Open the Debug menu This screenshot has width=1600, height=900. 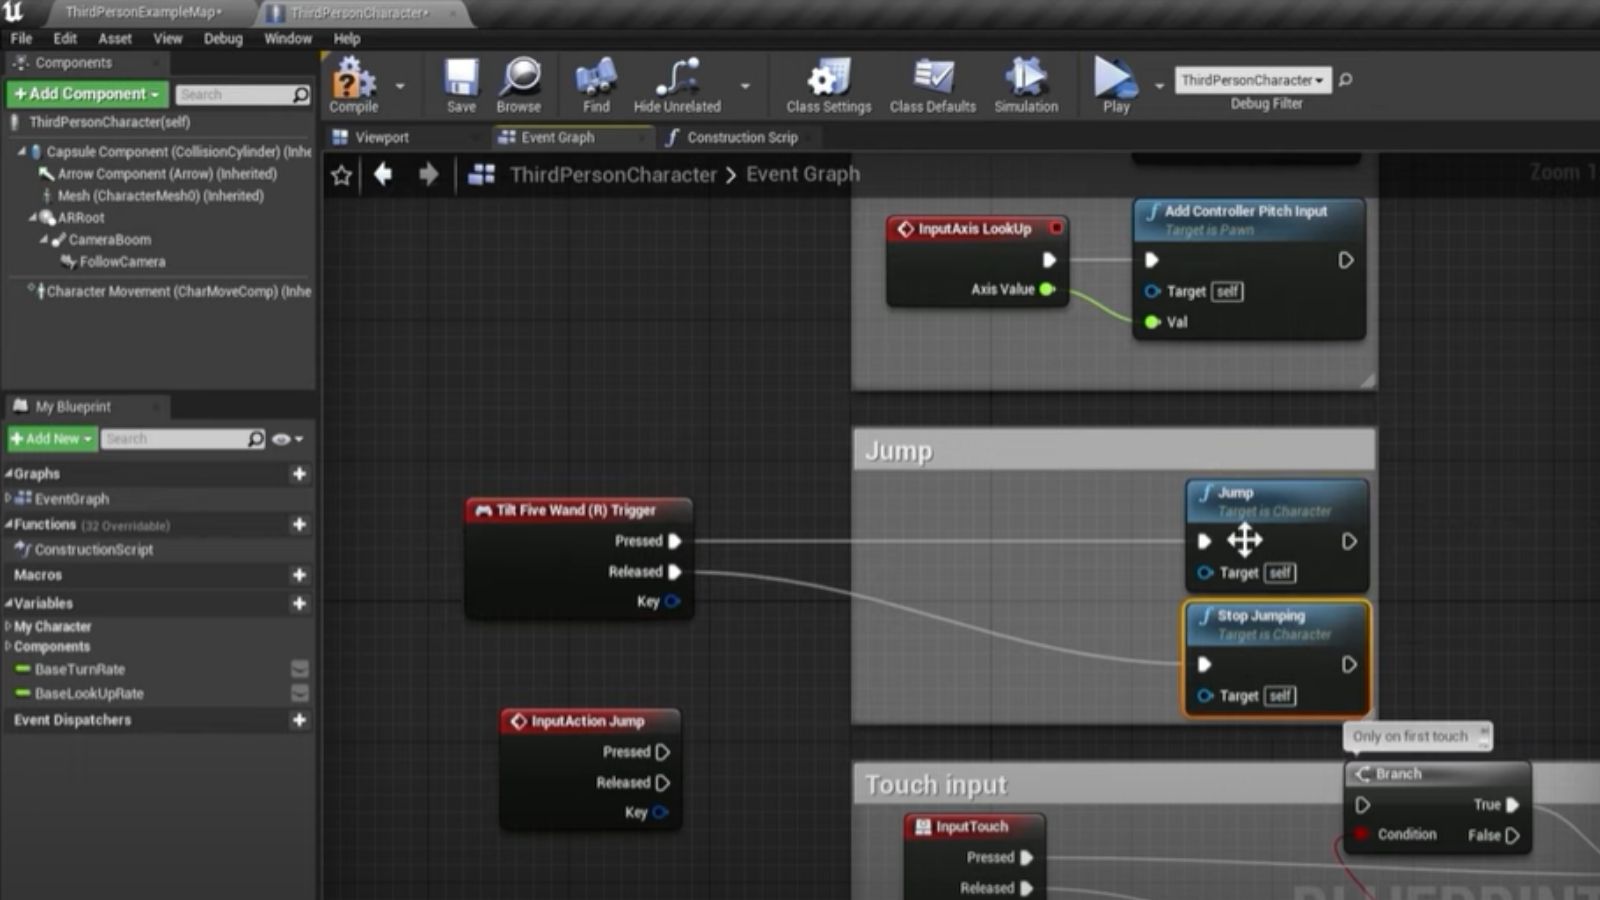[x=223, y=38]
